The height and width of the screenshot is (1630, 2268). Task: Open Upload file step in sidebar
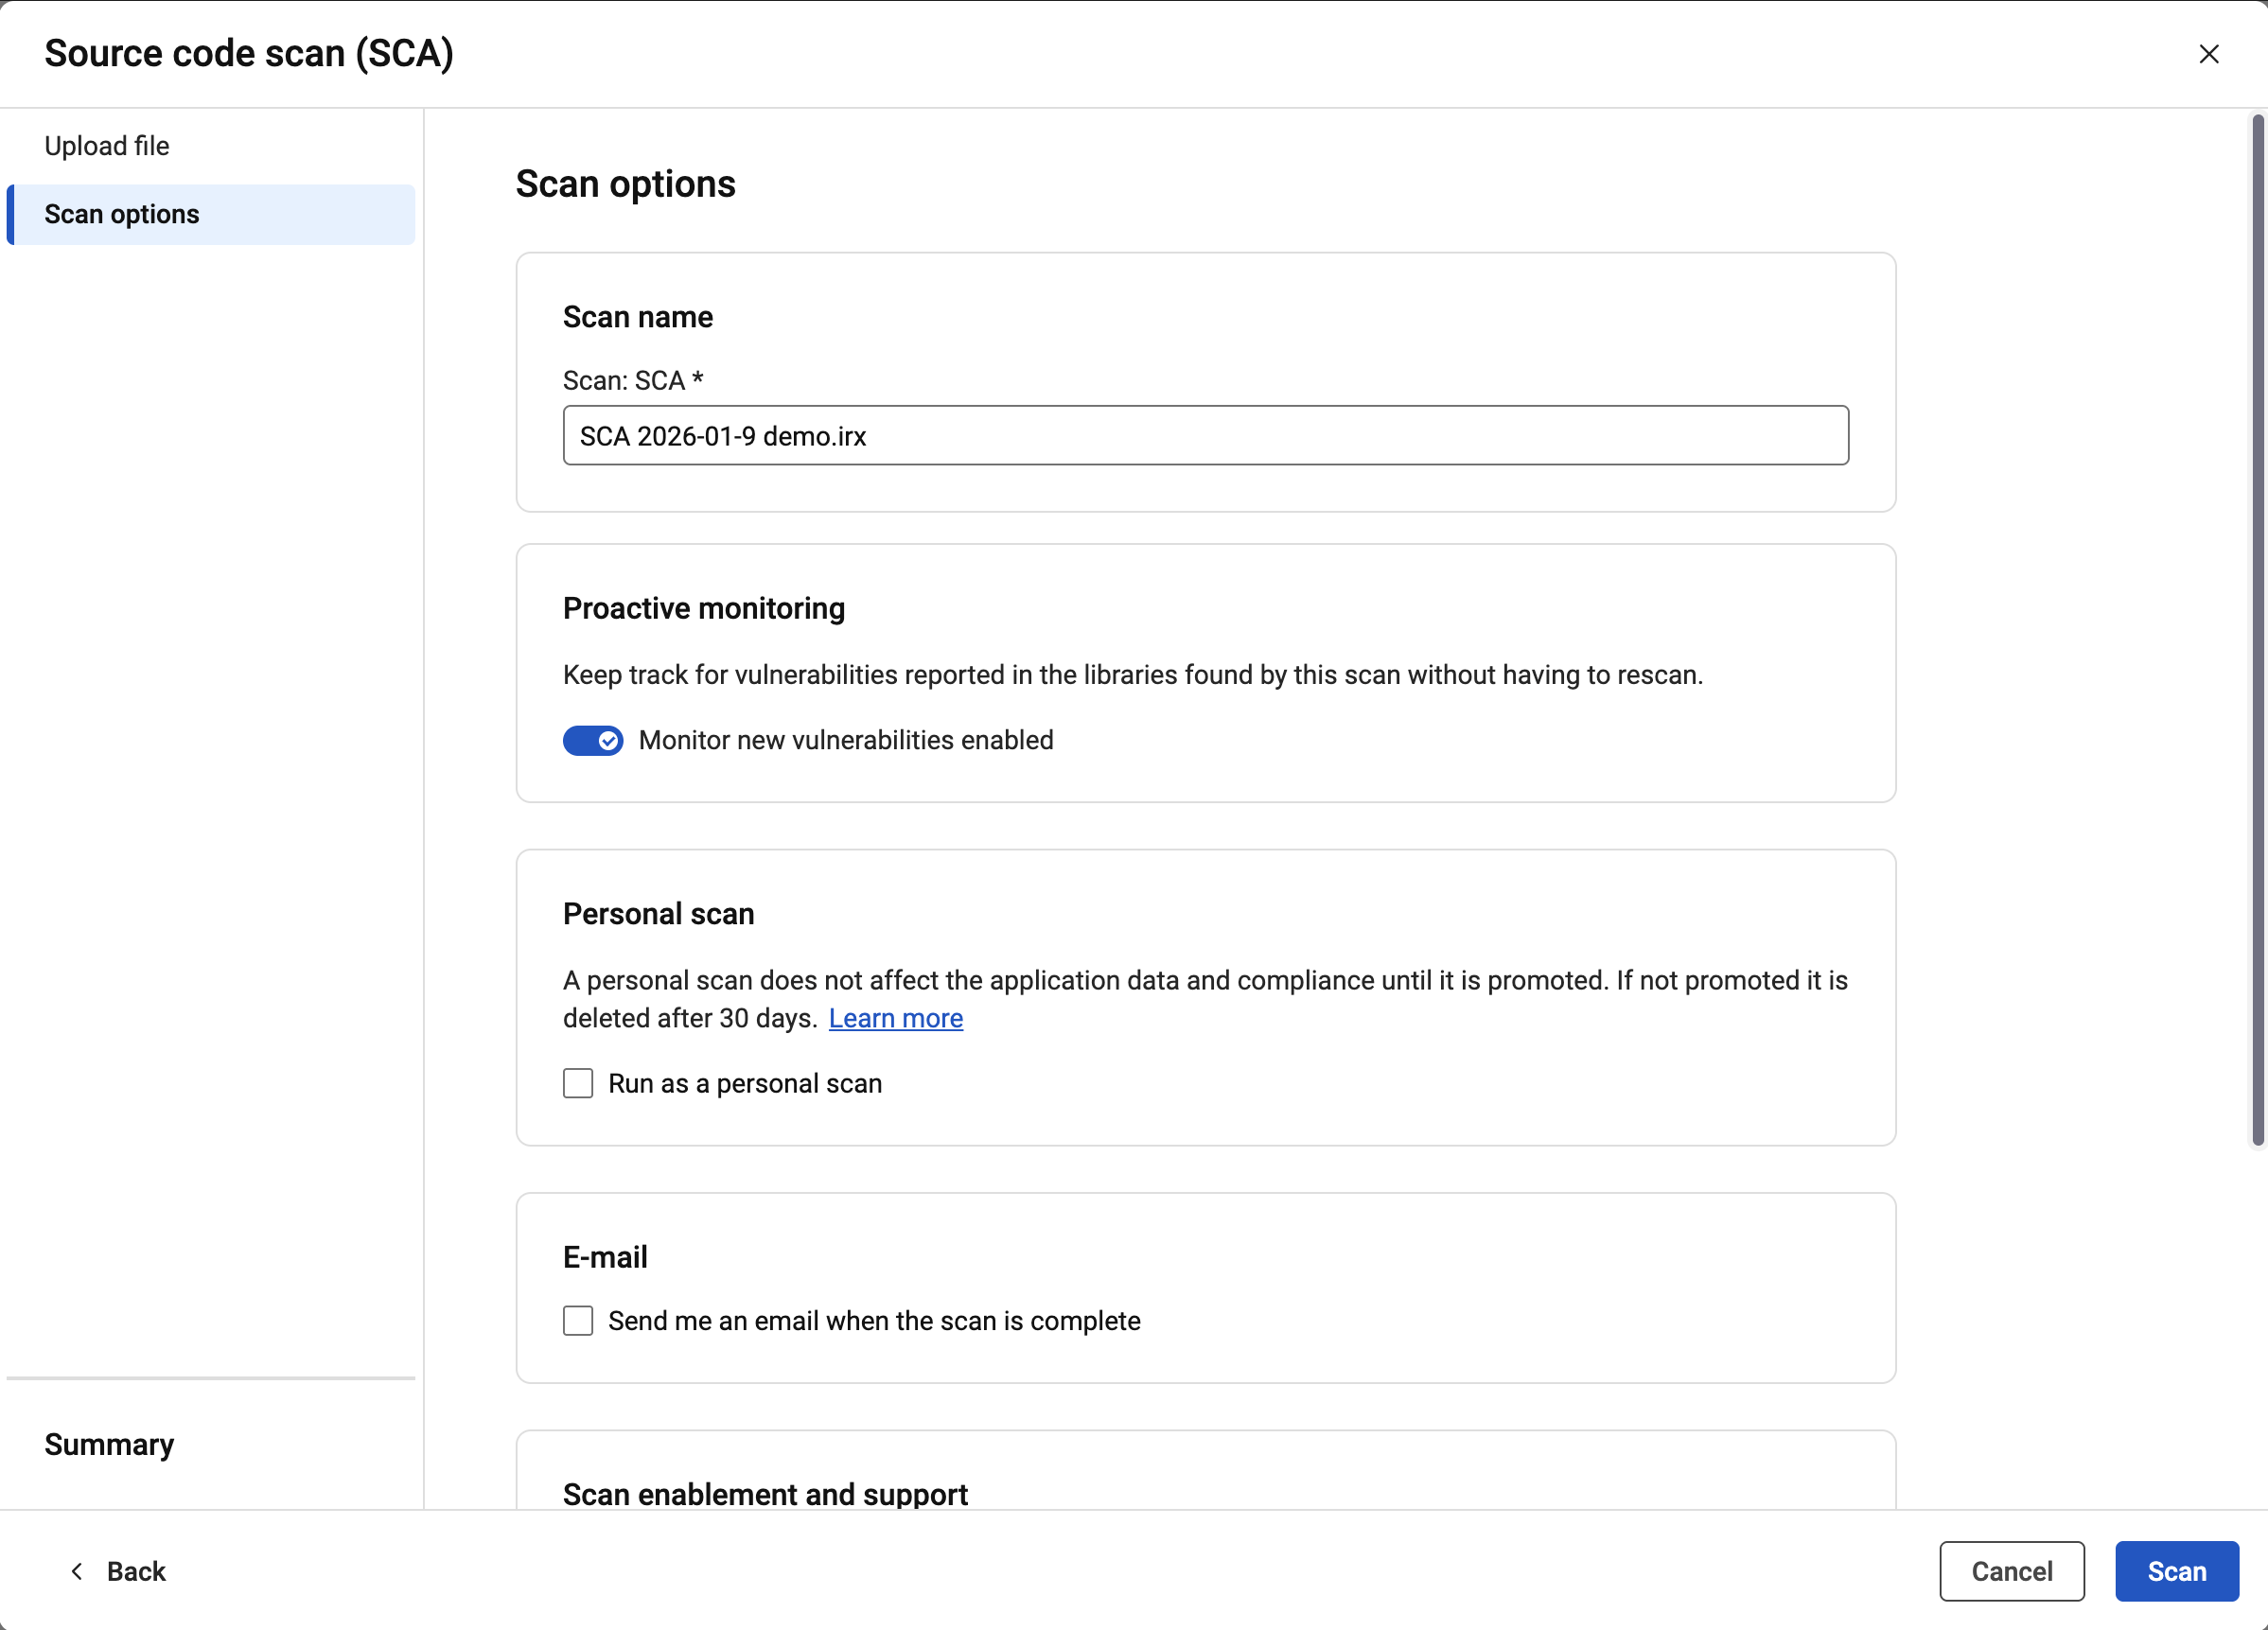pyautogui.click(x=107, y=146)
